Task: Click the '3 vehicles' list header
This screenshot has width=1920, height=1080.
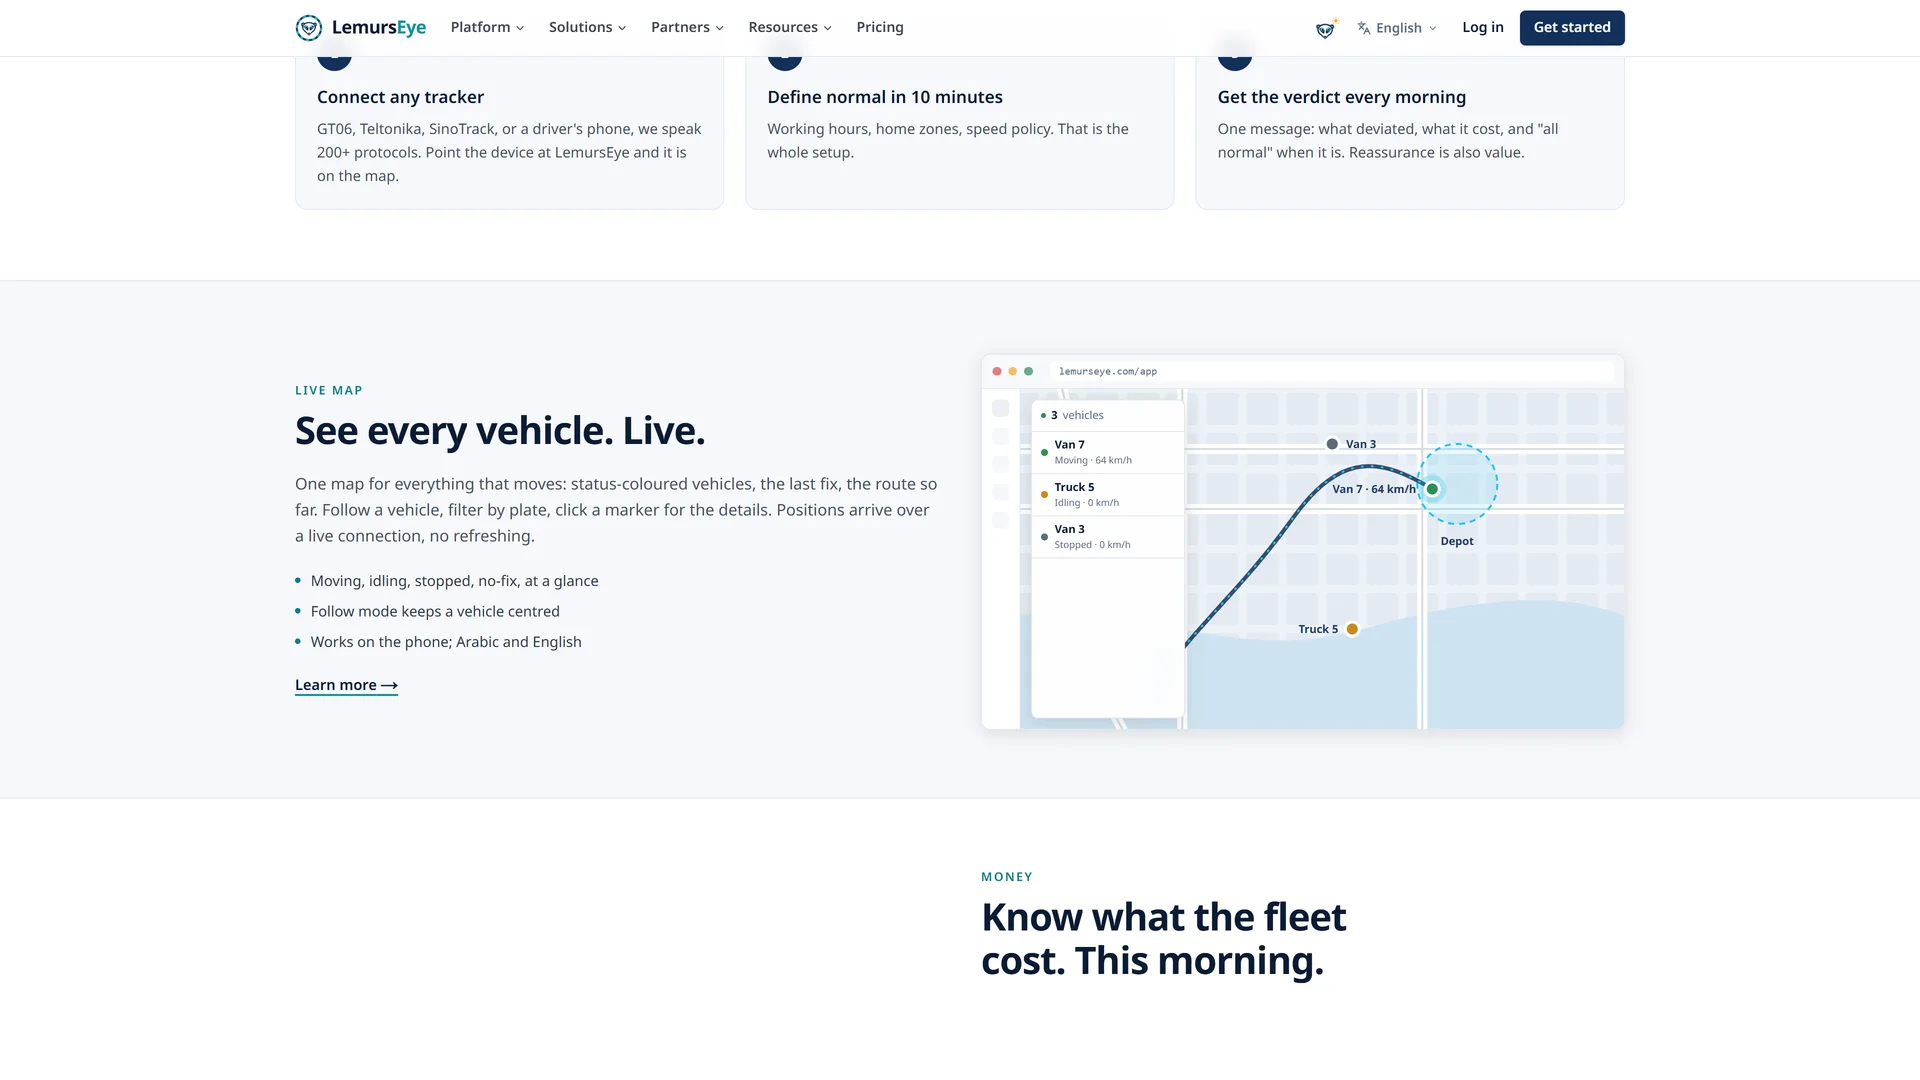Action: pos(1108,415)
